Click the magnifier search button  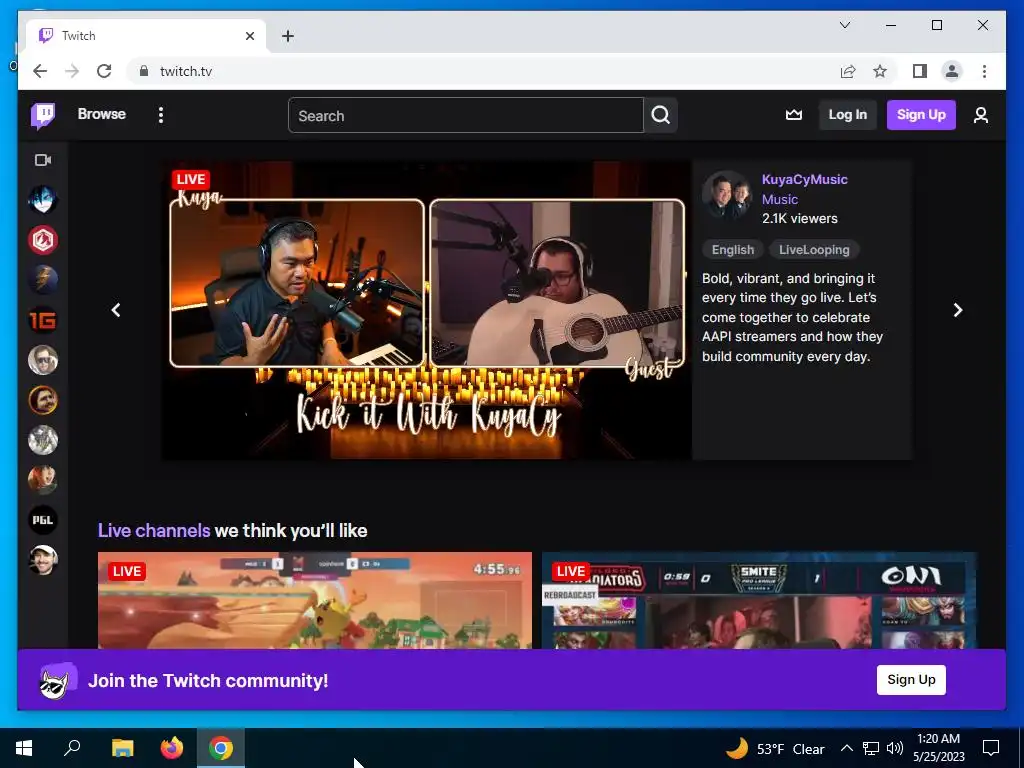point(660,116)
